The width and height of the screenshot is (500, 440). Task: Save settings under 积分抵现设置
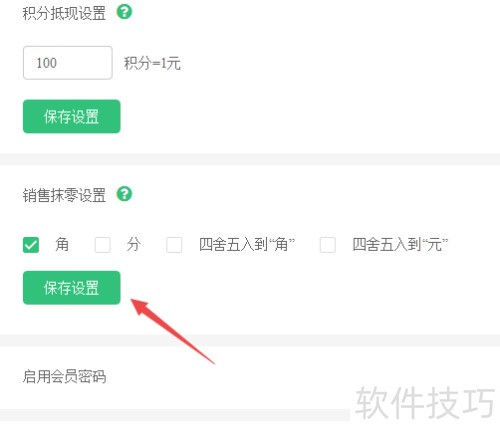click(72, 116)
